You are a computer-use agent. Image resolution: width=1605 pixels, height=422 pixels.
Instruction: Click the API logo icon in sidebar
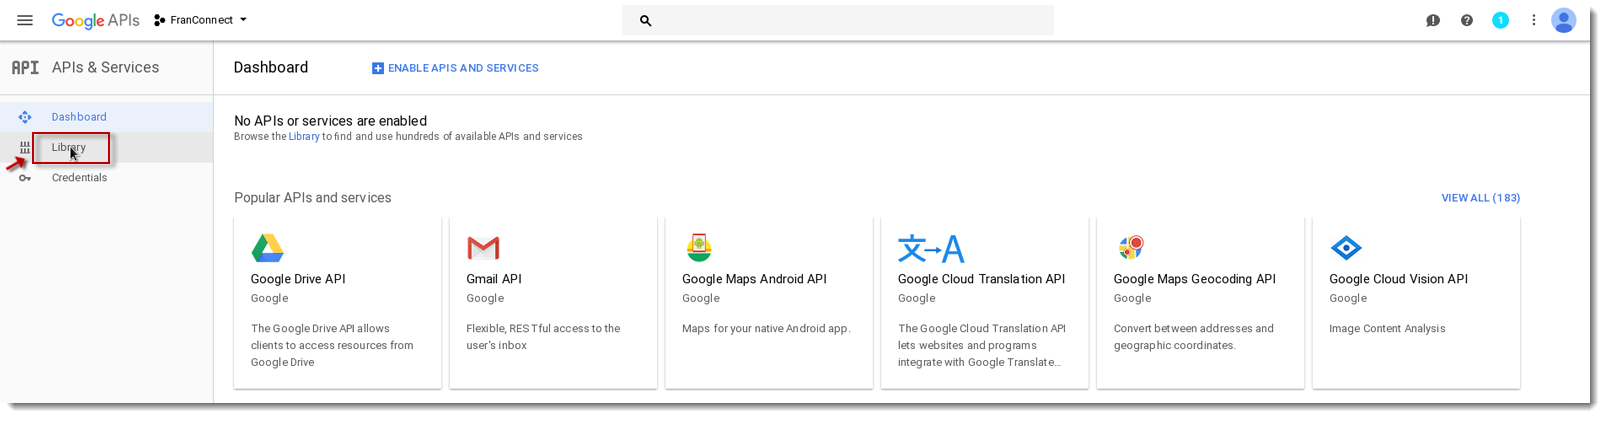(25, 67)
